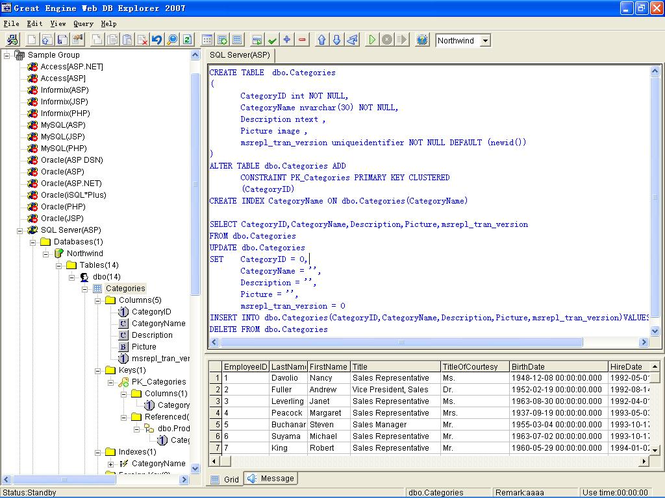Collapse the Databases(1) folder
The width and height of the screenshot is (665, 498).
(33, 242)
